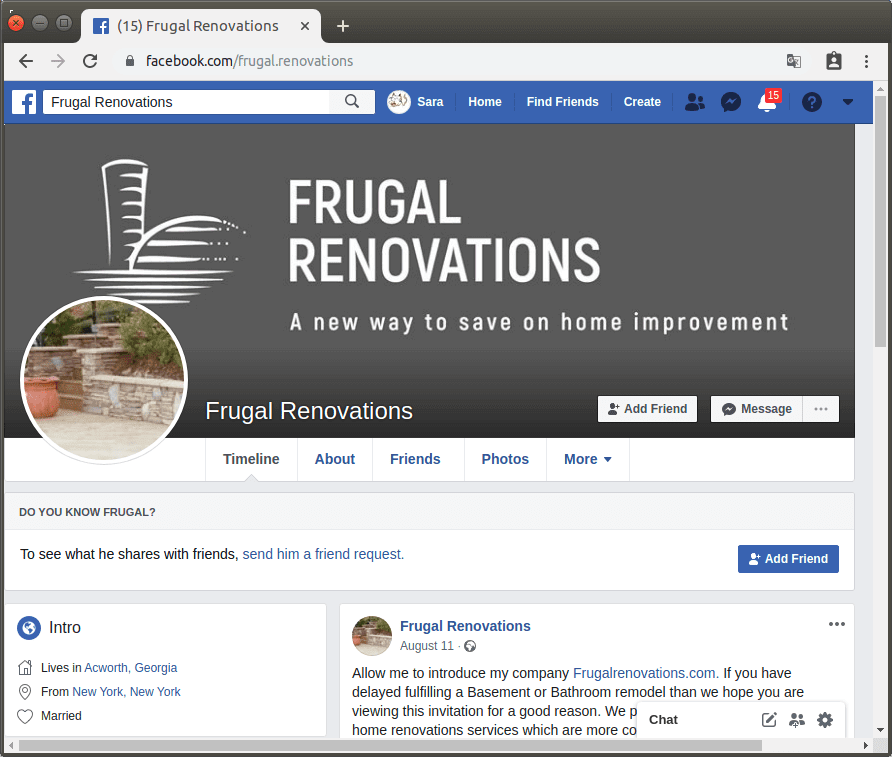Click the 'Frugal Renovations' name on the cover
Viewport: 892px width, 757px height.
point(309,411)
